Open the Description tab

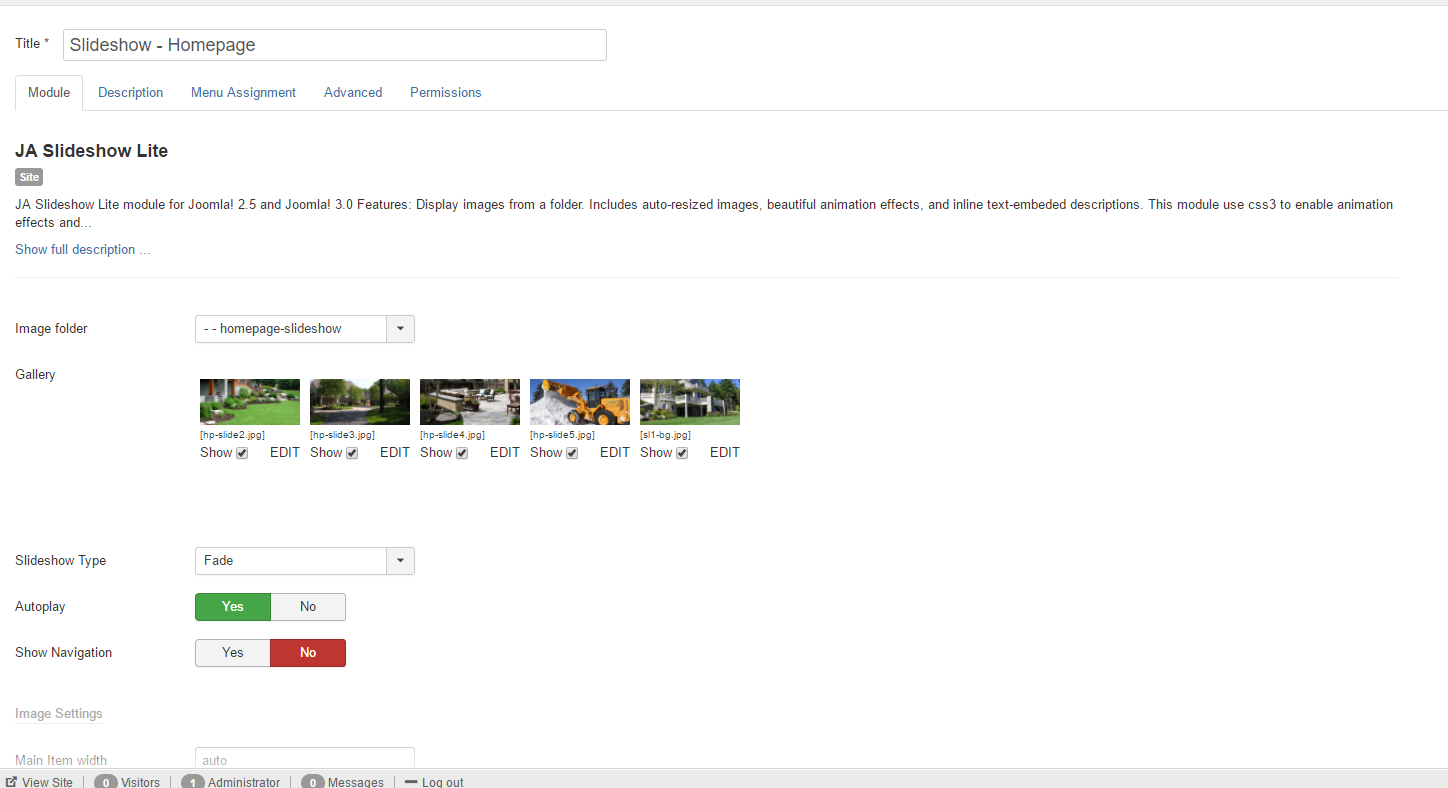(x=130, y=92)
